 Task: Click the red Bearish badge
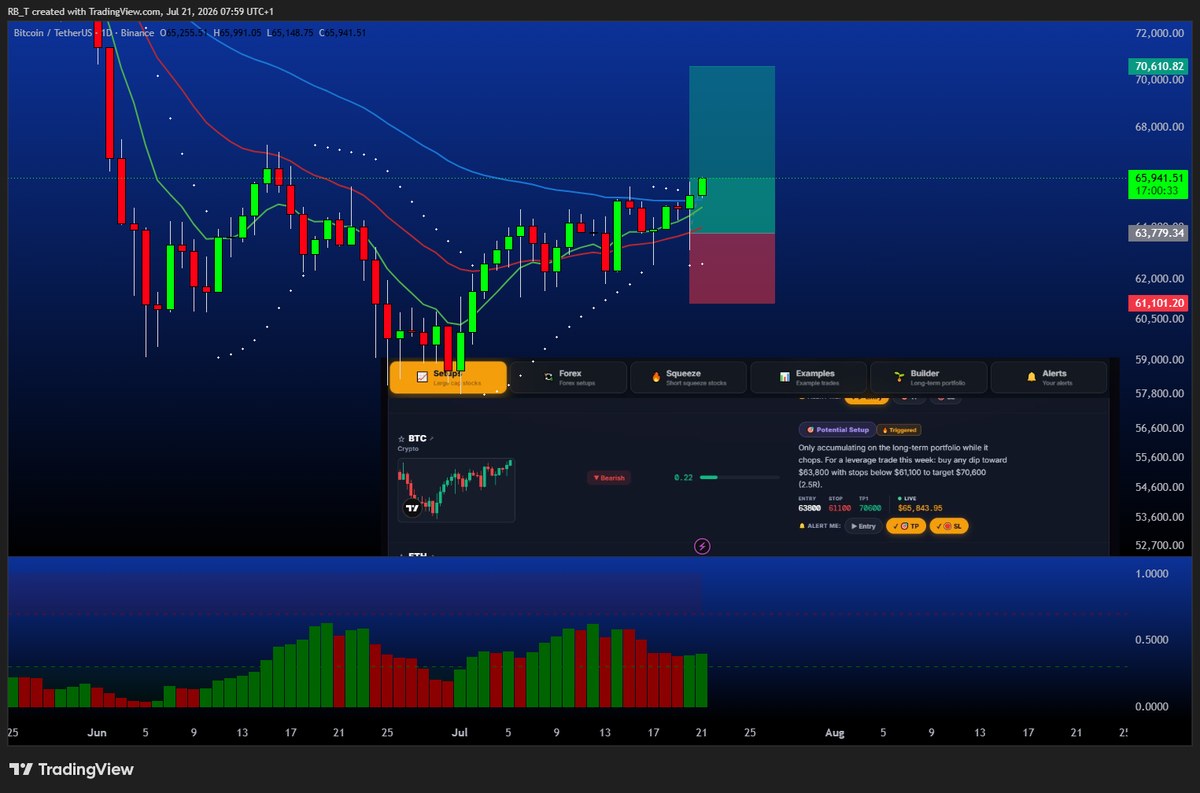coord(608,478)
